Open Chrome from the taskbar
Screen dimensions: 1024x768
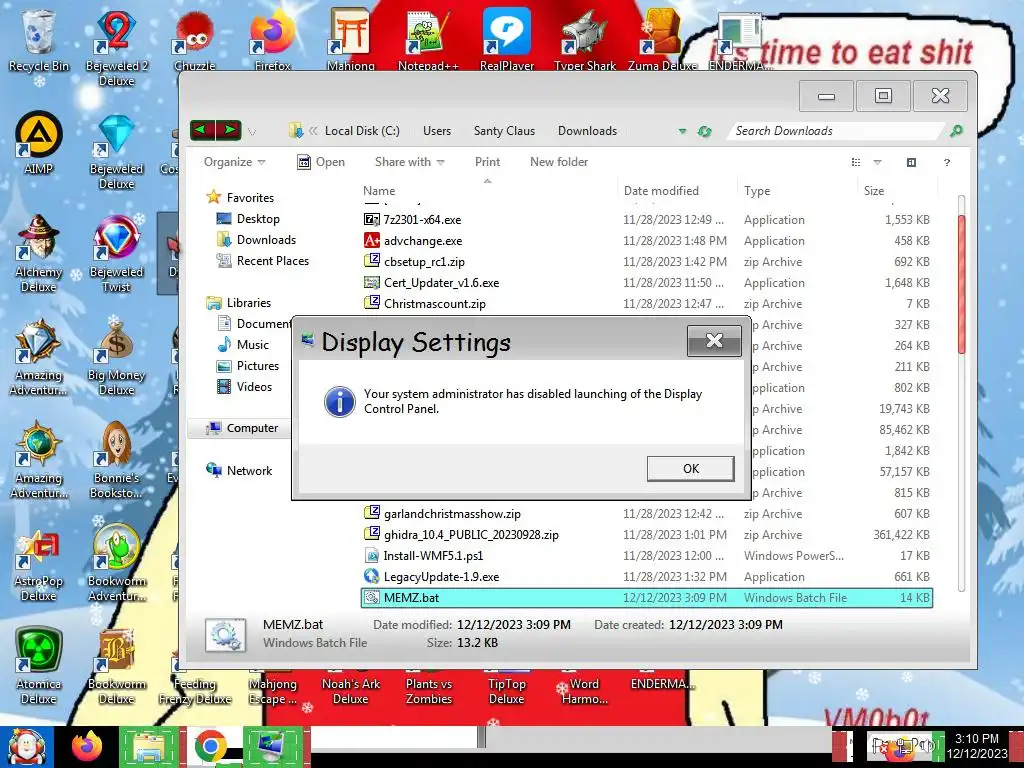click(210, 747)
